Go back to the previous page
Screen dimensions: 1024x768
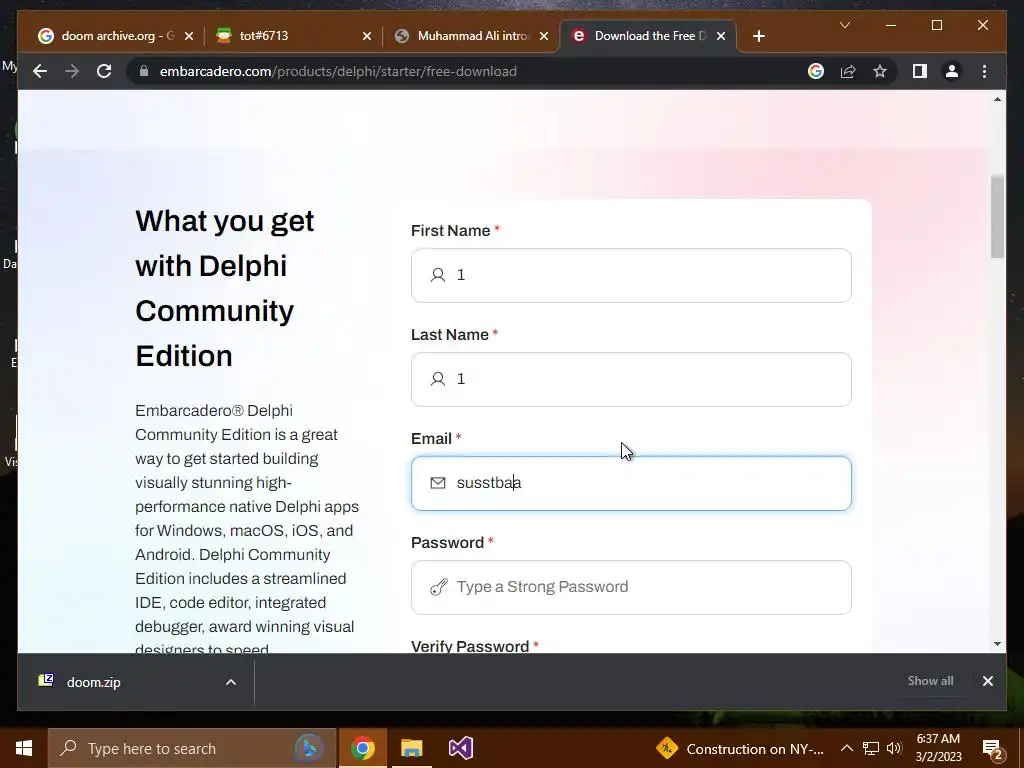coord(40,71)
